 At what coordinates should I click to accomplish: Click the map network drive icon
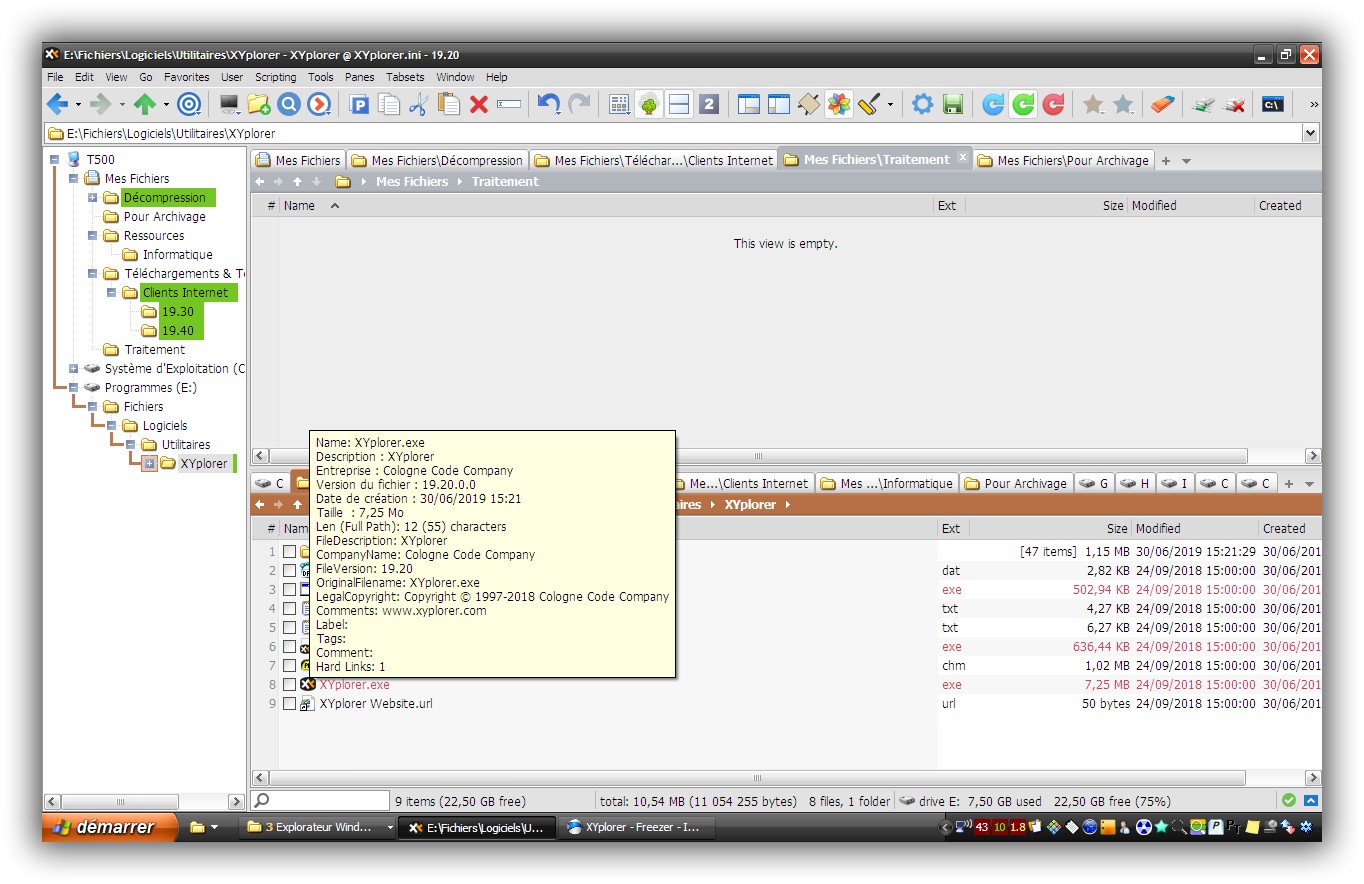[1205, 103]
